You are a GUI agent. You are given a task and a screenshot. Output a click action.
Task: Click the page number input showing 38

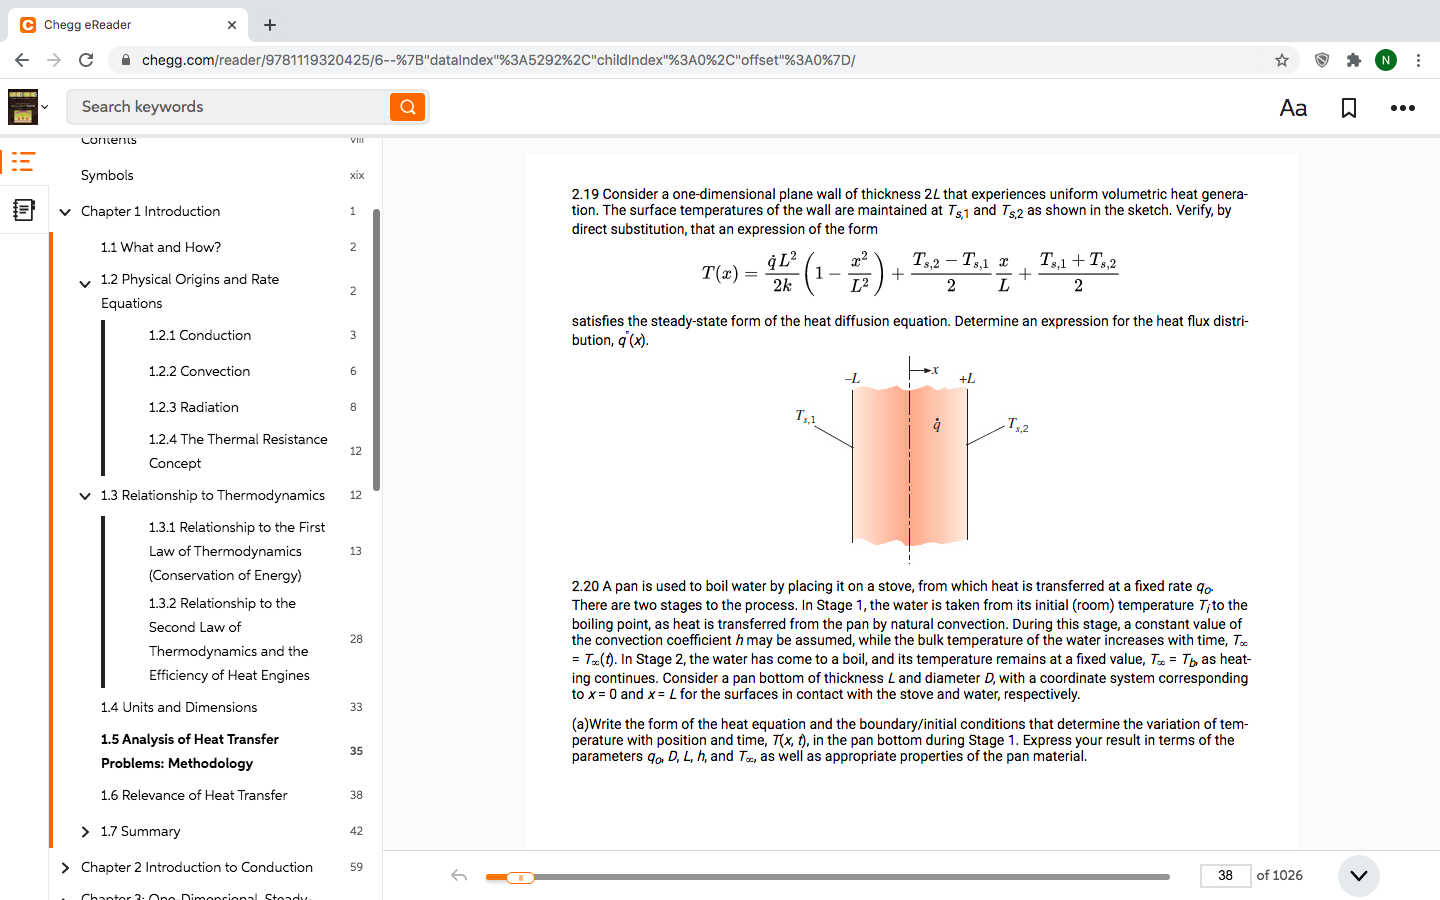pos(1224,875)
